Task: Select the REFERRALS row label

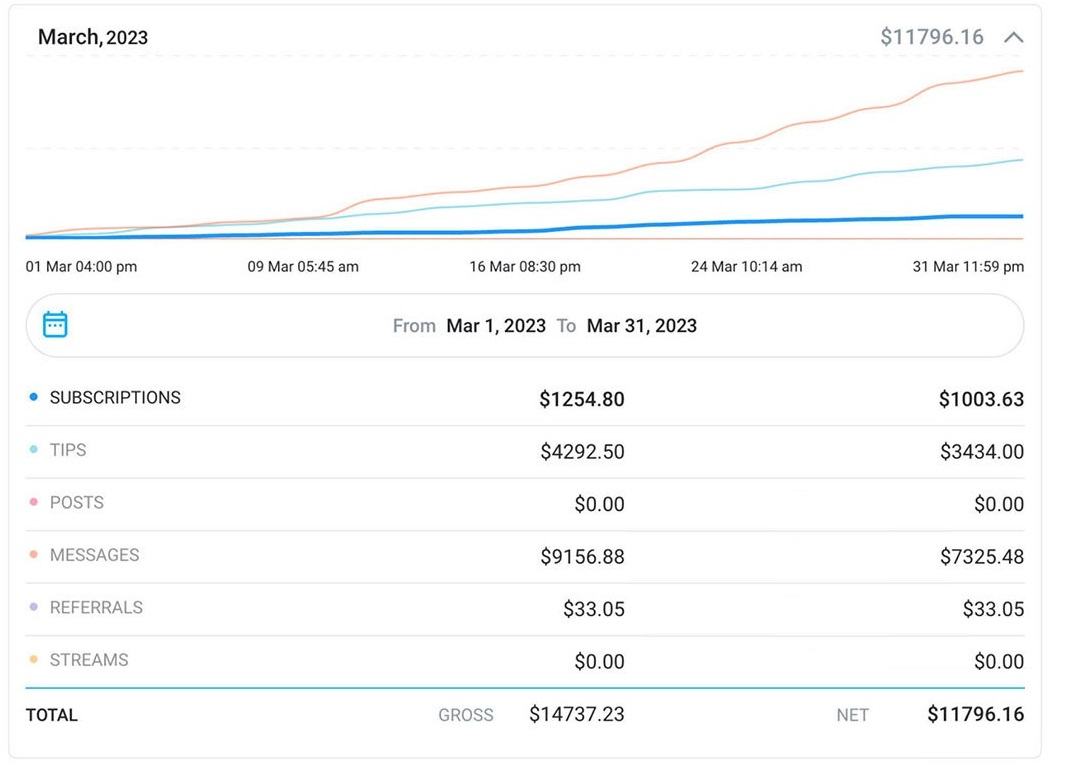Action: [96, 608]
